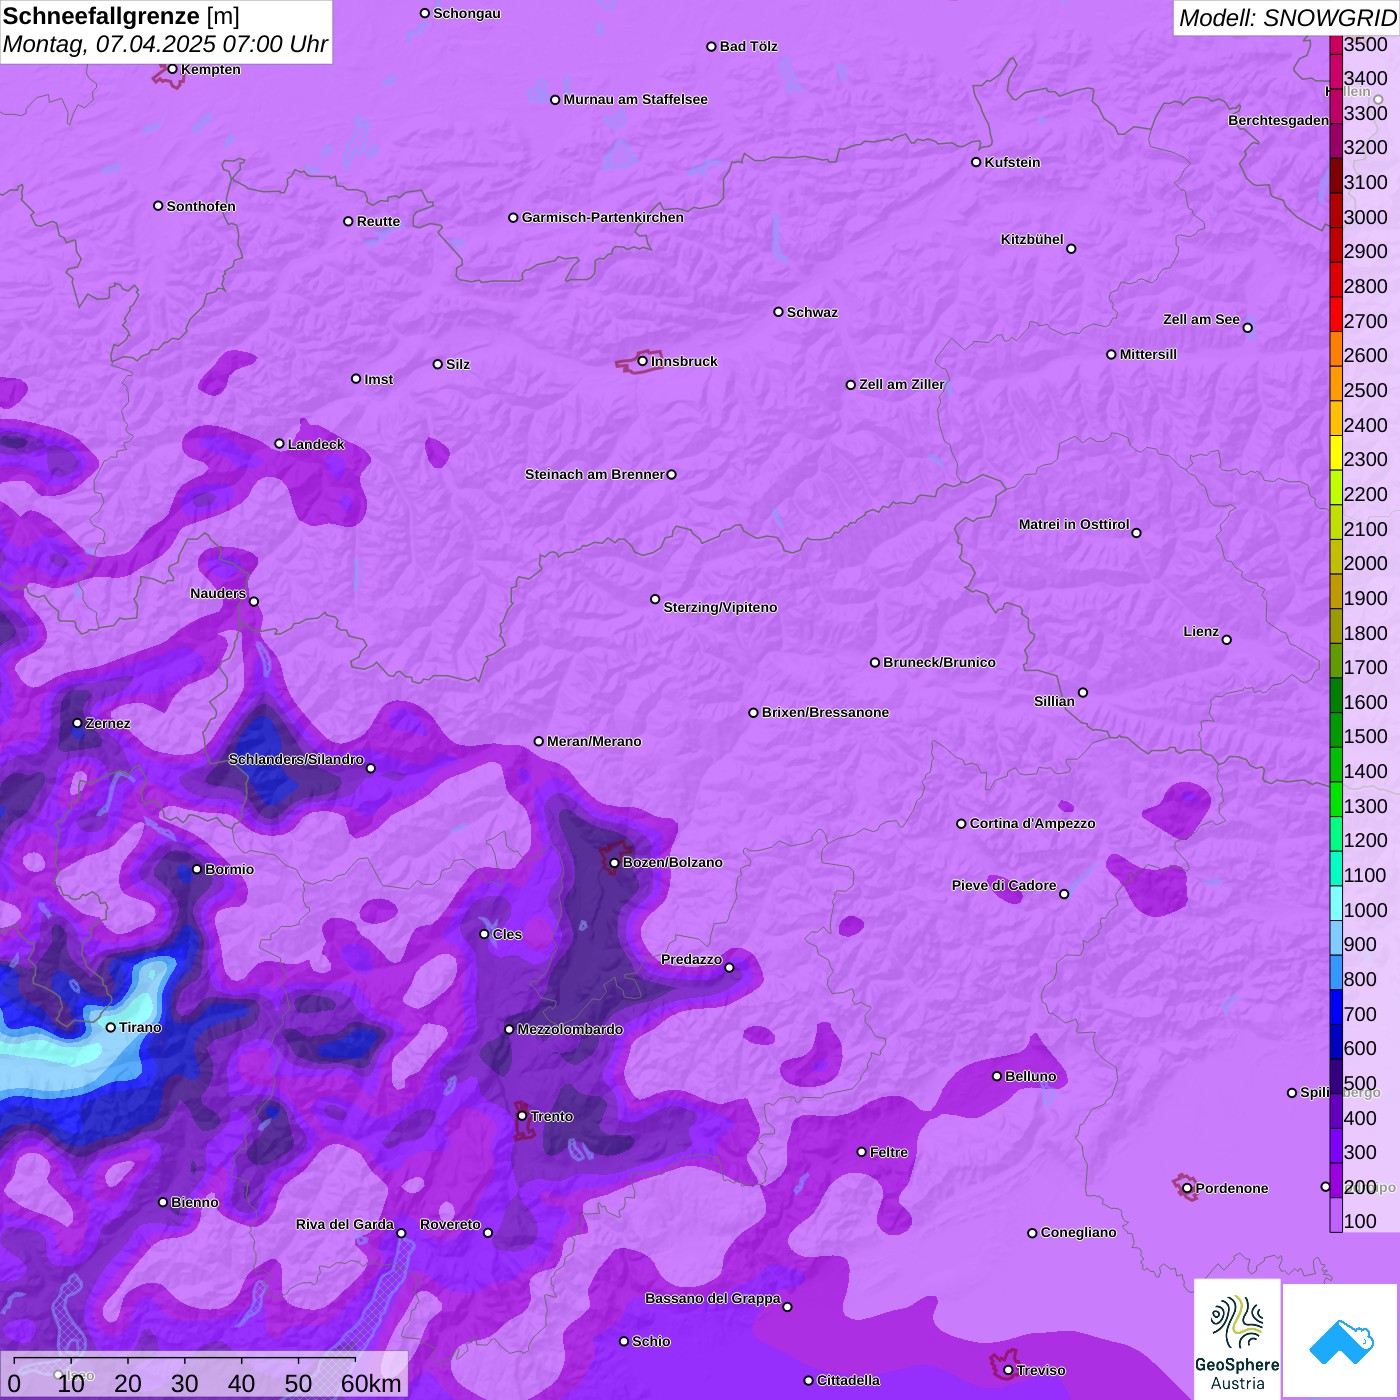Select the "Mezzolombardo" label
Image resolution: width=1400 pixels, height=1400 pixels.
coord(570,1029)
